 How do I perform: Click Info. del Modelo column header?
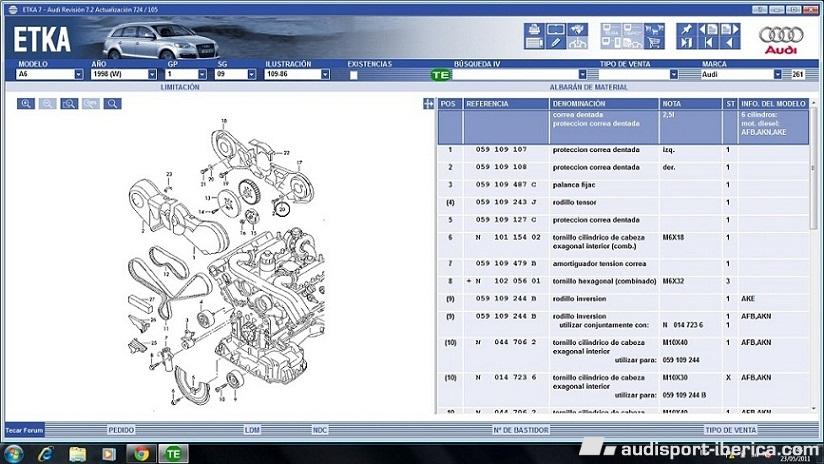click(773, 104)
